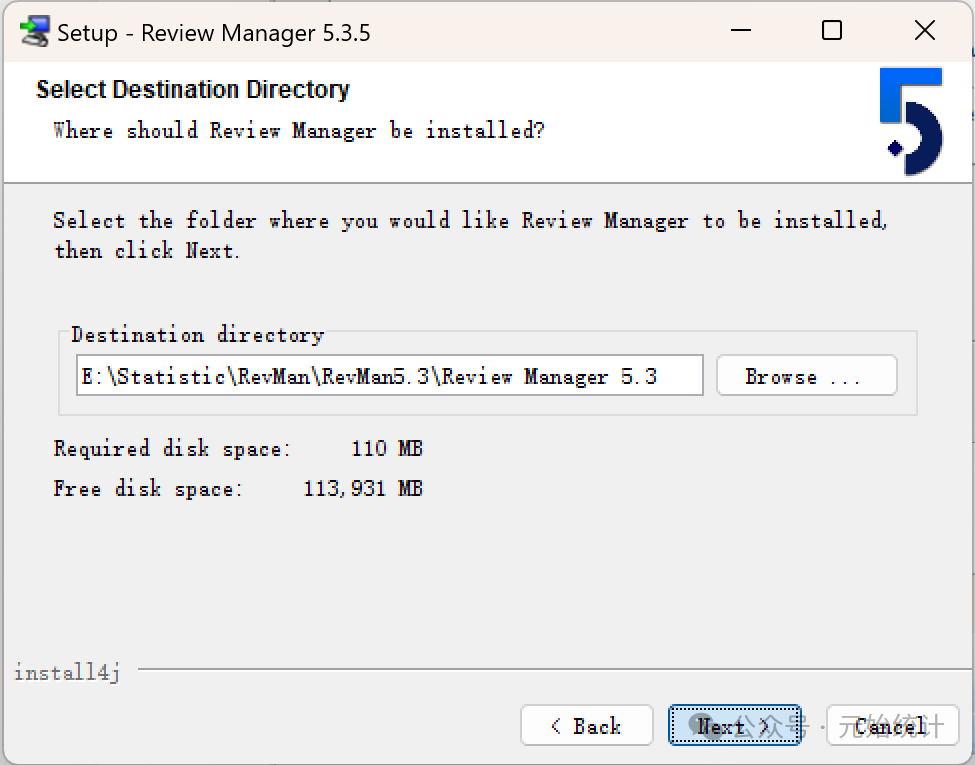
Task: Click the 113,931 MB free space value
Action: (363, 488)
